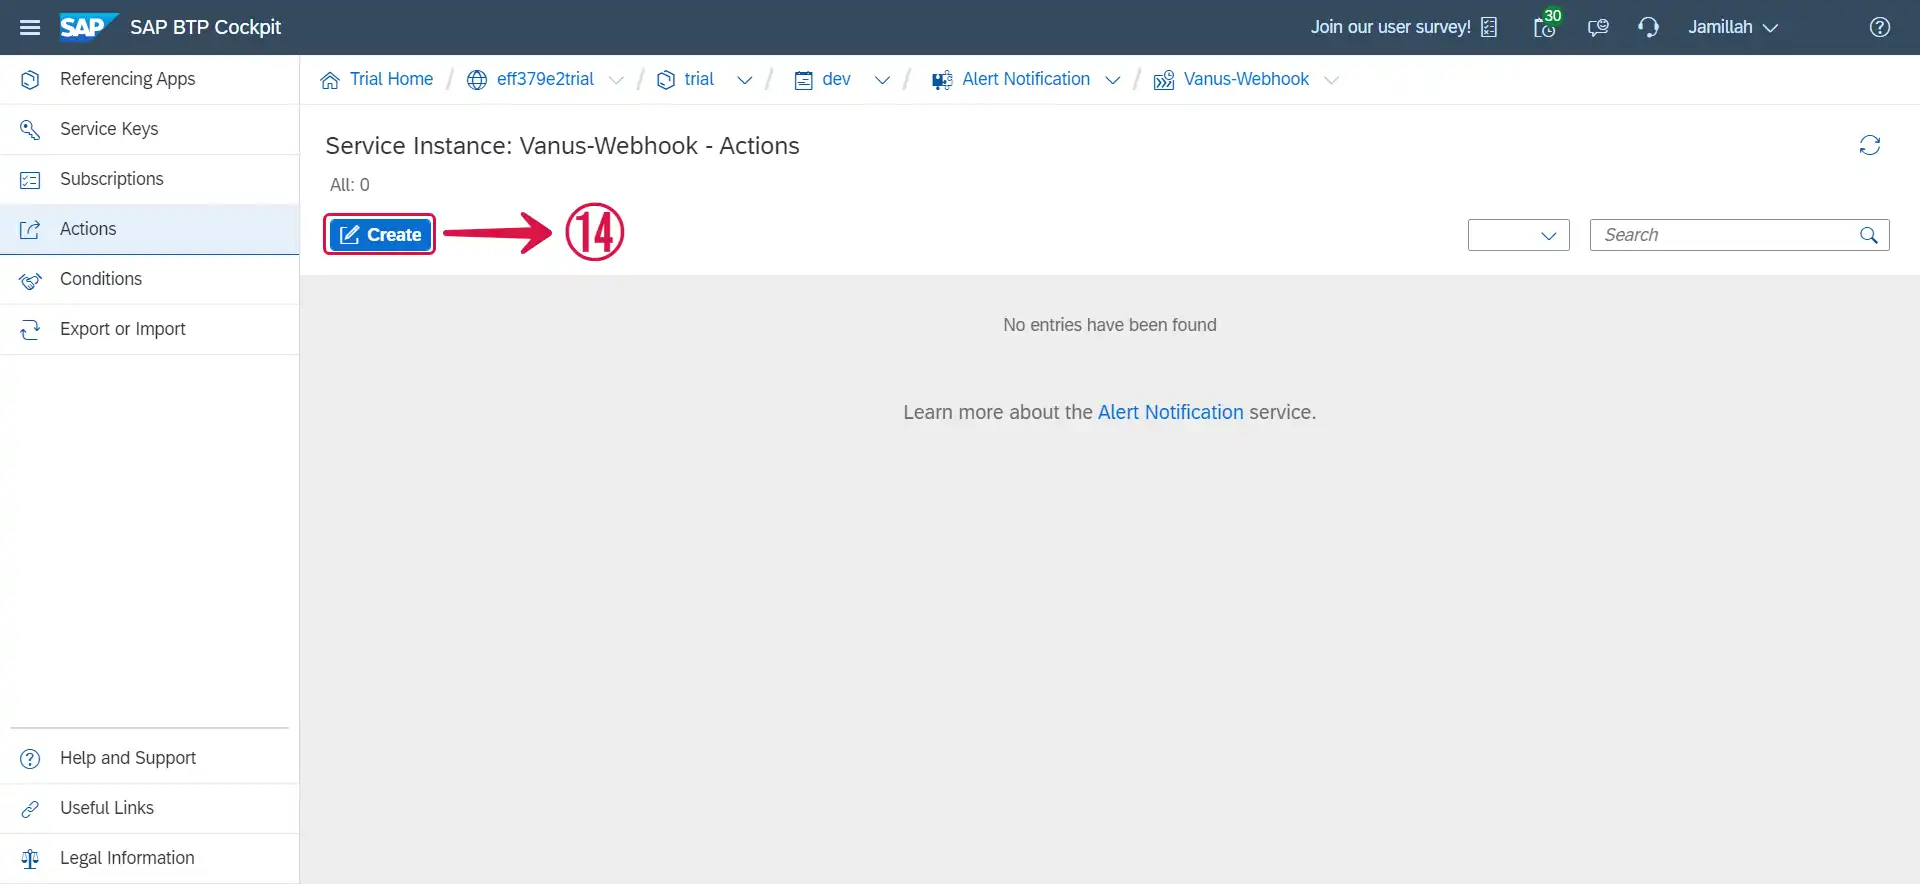The height and width of the screenshot is (884, 1920).
Task: Click the Actions sidebar icon
Action: tap(30, 229)
